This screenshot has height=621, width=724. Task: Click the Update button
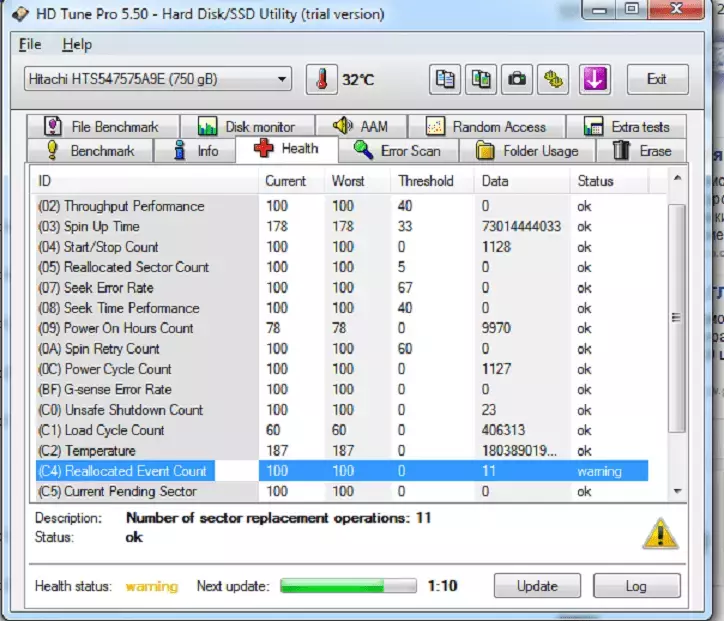pyautogui.click(x=537, y=586)
